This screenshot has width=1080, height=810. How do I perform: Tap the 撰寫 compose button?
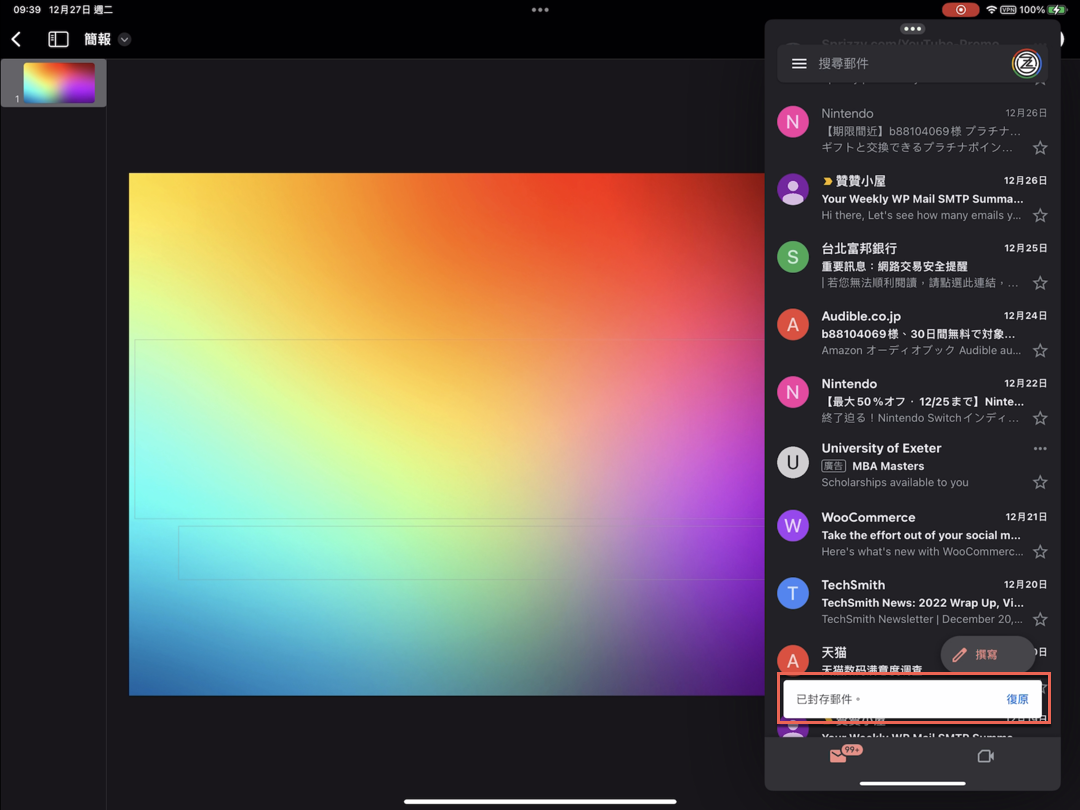coord(987,654)
